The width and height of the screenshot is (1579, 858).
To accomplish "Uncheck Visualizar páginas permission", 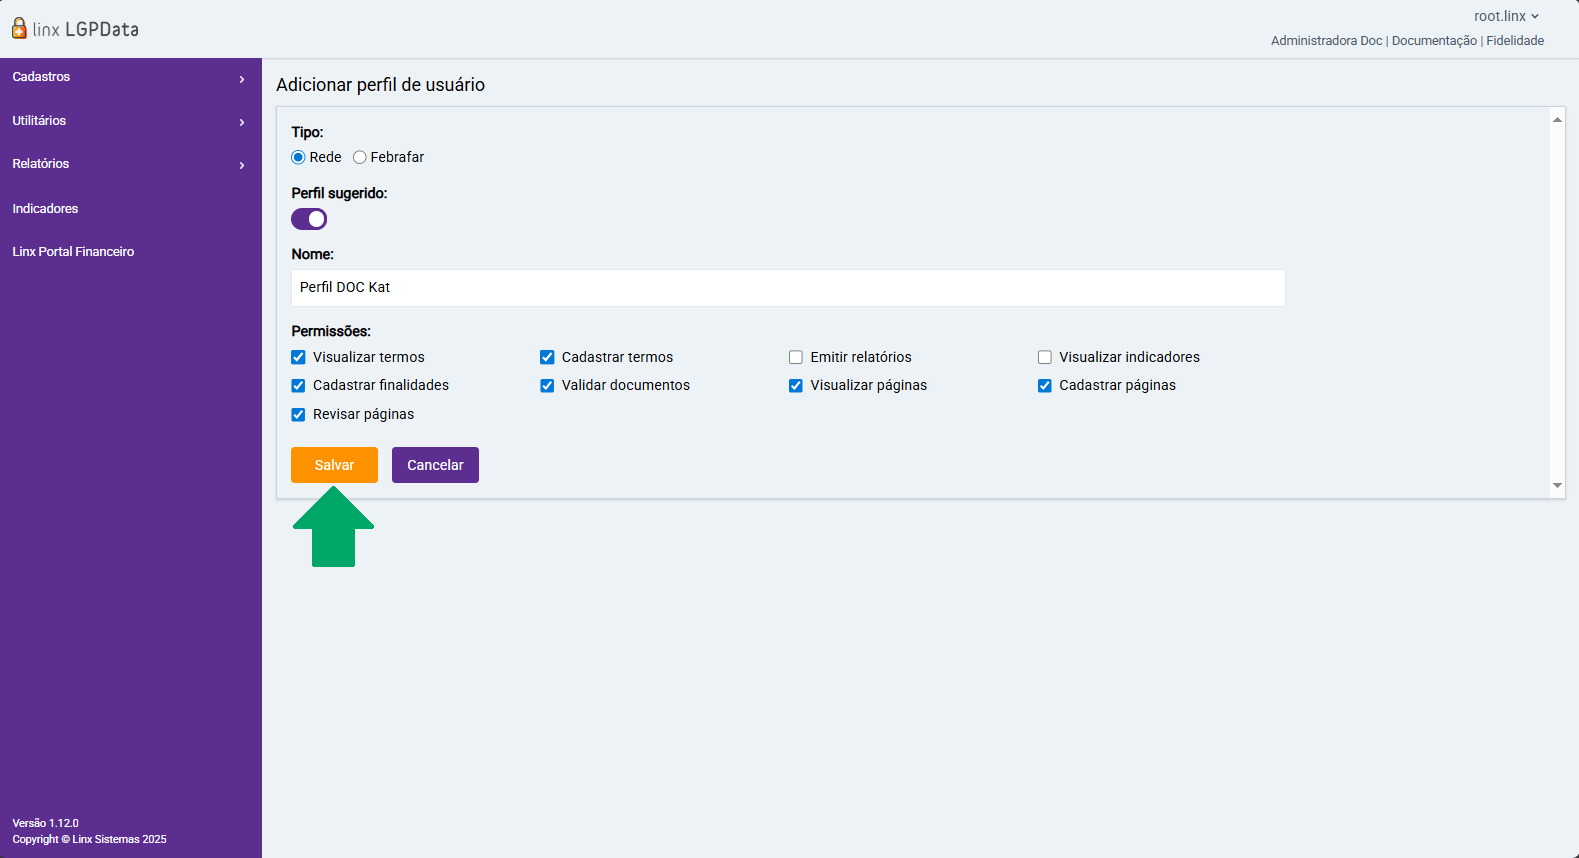I will click(x=796, y=385).
